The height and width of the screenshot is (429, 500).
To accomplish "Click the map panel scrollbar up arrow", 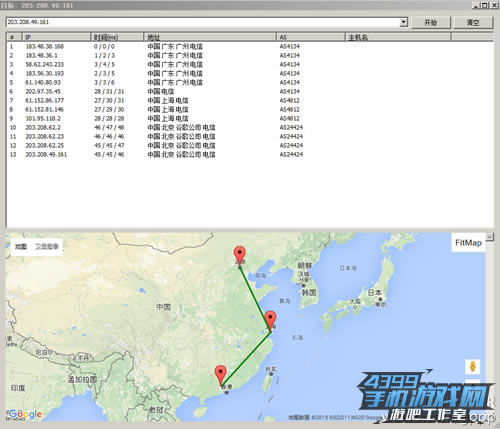I will click(x=489, y=237).
